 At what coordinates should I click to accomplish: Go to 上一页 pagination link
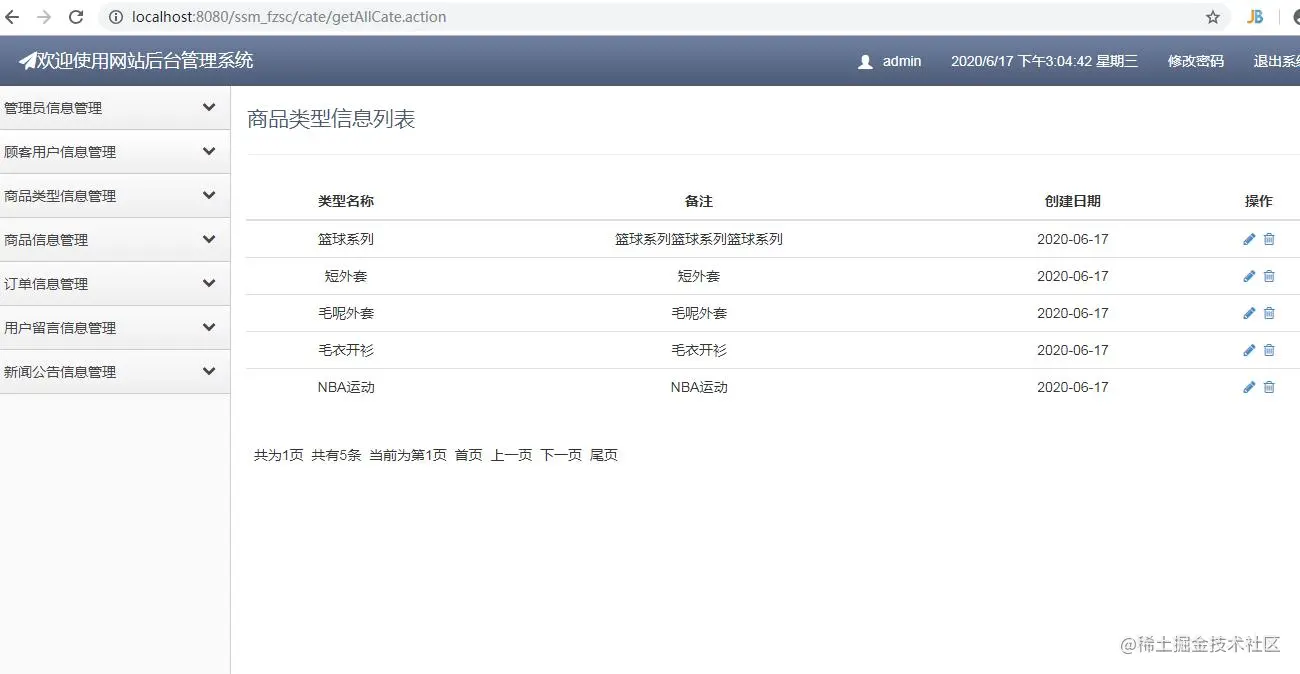coord(511,455)
